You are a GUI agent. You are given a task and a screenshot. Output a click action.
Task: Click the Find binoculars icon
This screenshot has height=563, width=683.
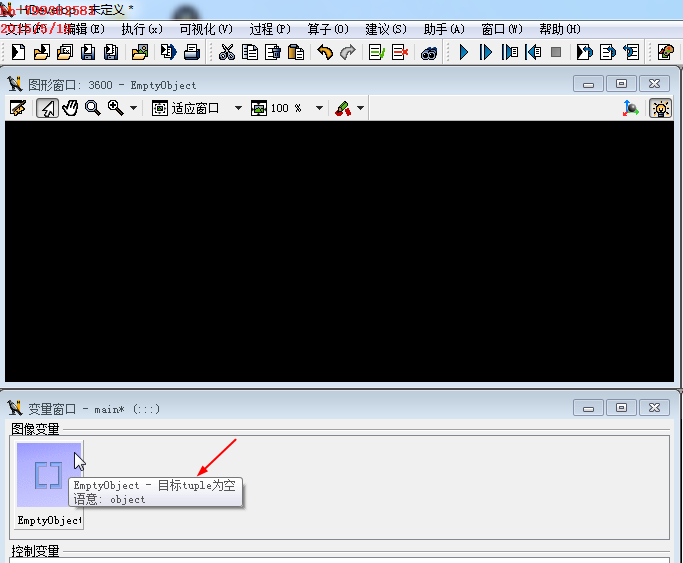[x=429, y=53]
